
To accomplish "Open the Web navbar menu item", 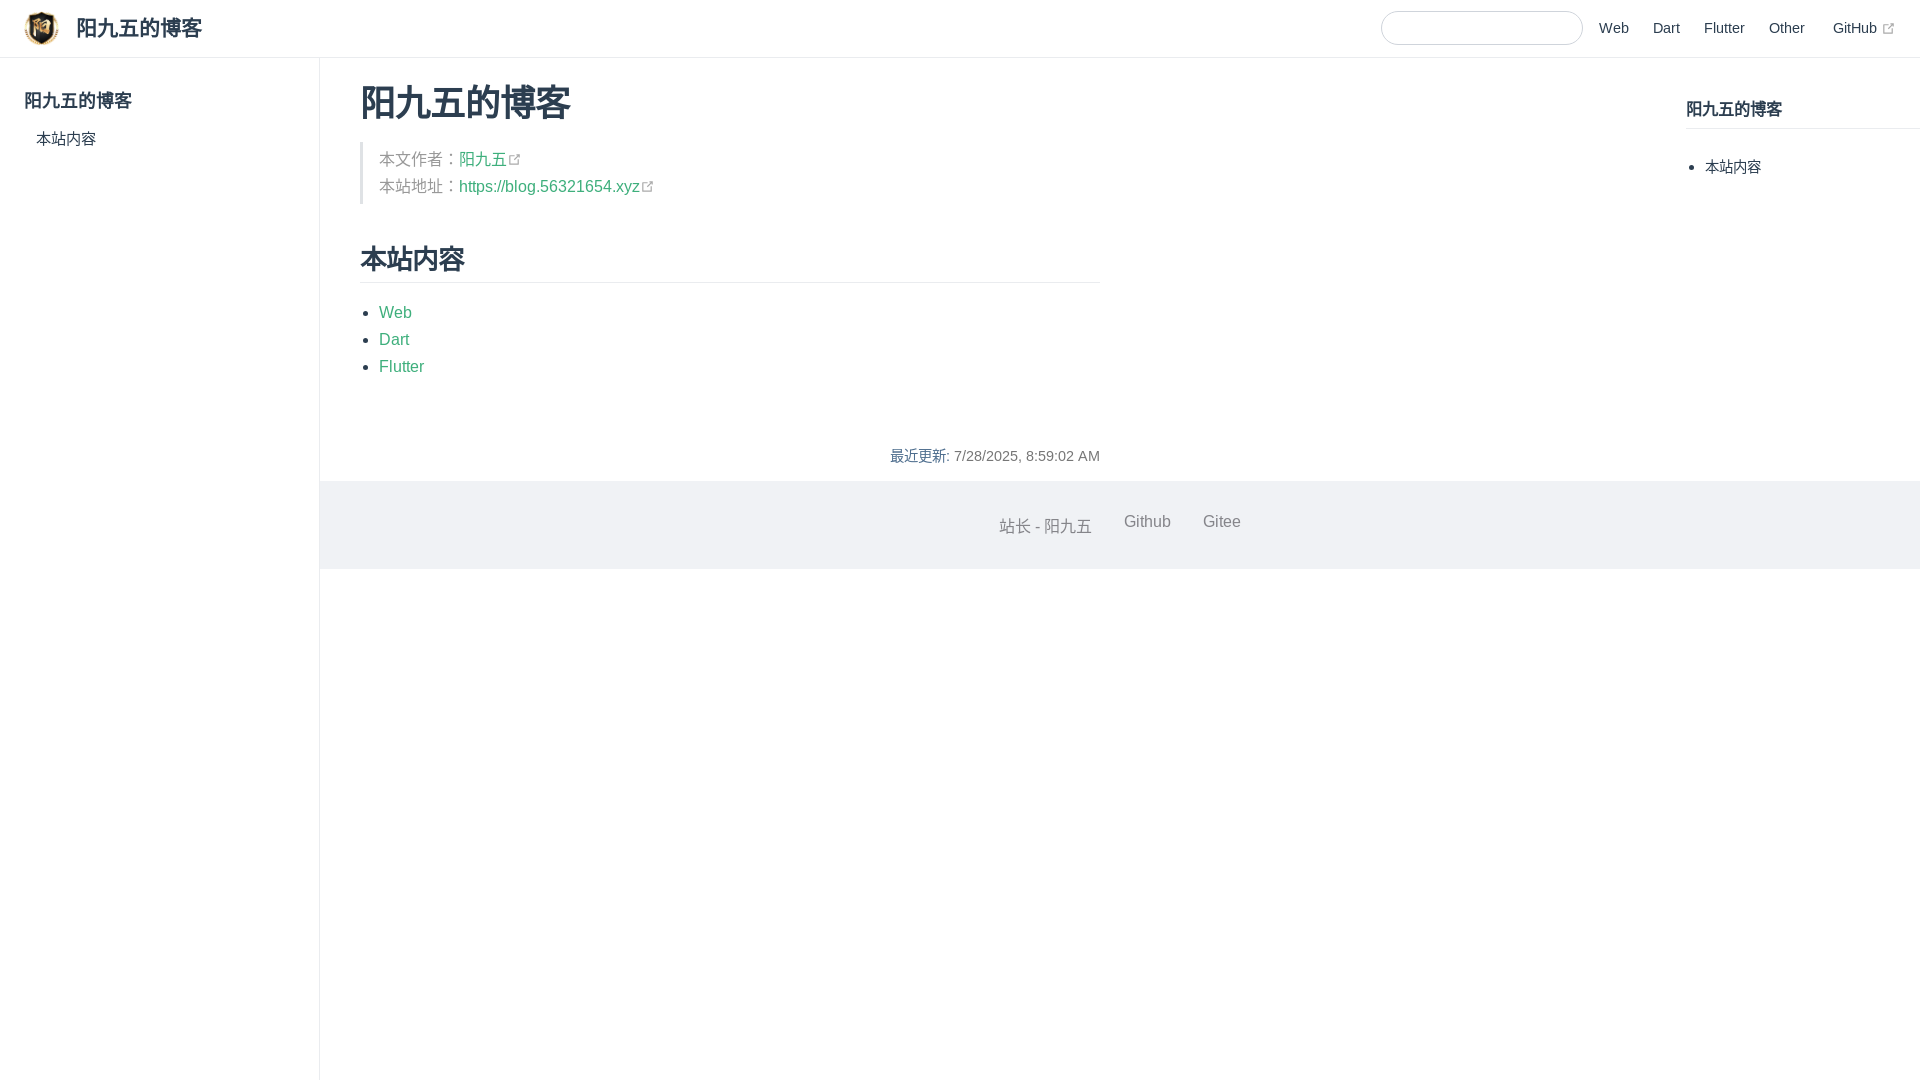I will pos(1613,28).
